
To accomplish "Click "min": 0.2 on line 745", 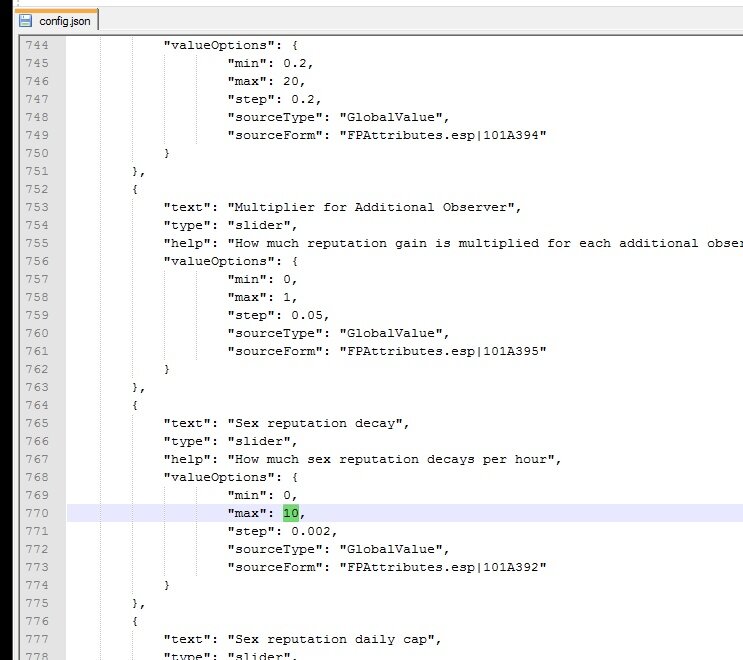I will point(267,63).
